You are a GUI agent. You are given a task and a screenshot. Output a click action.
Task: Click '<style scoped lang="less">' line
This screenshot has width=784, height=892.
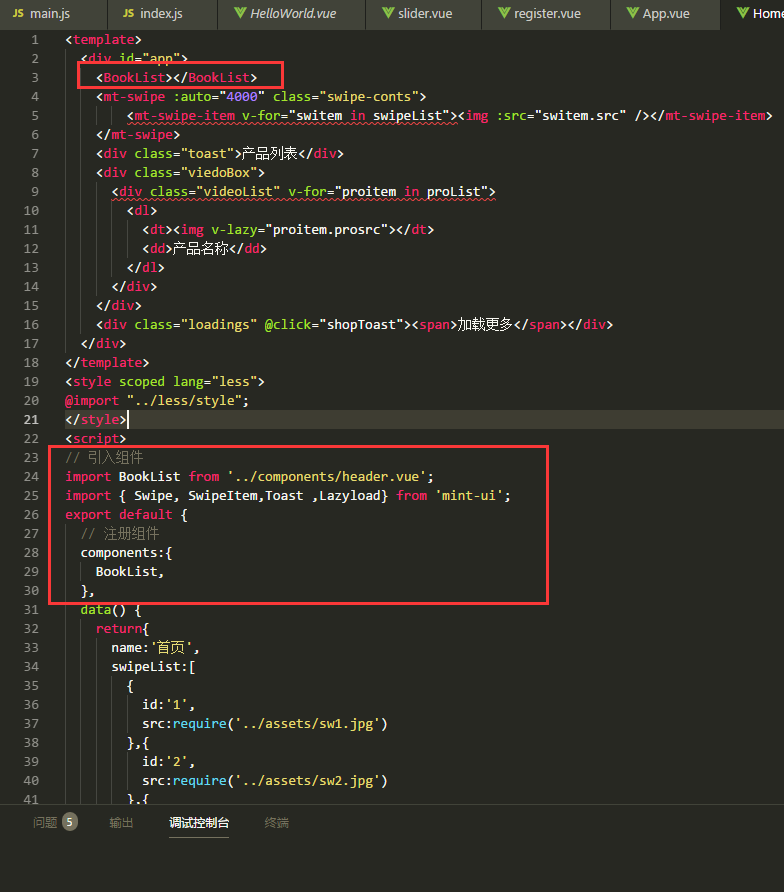click(164, 381)
